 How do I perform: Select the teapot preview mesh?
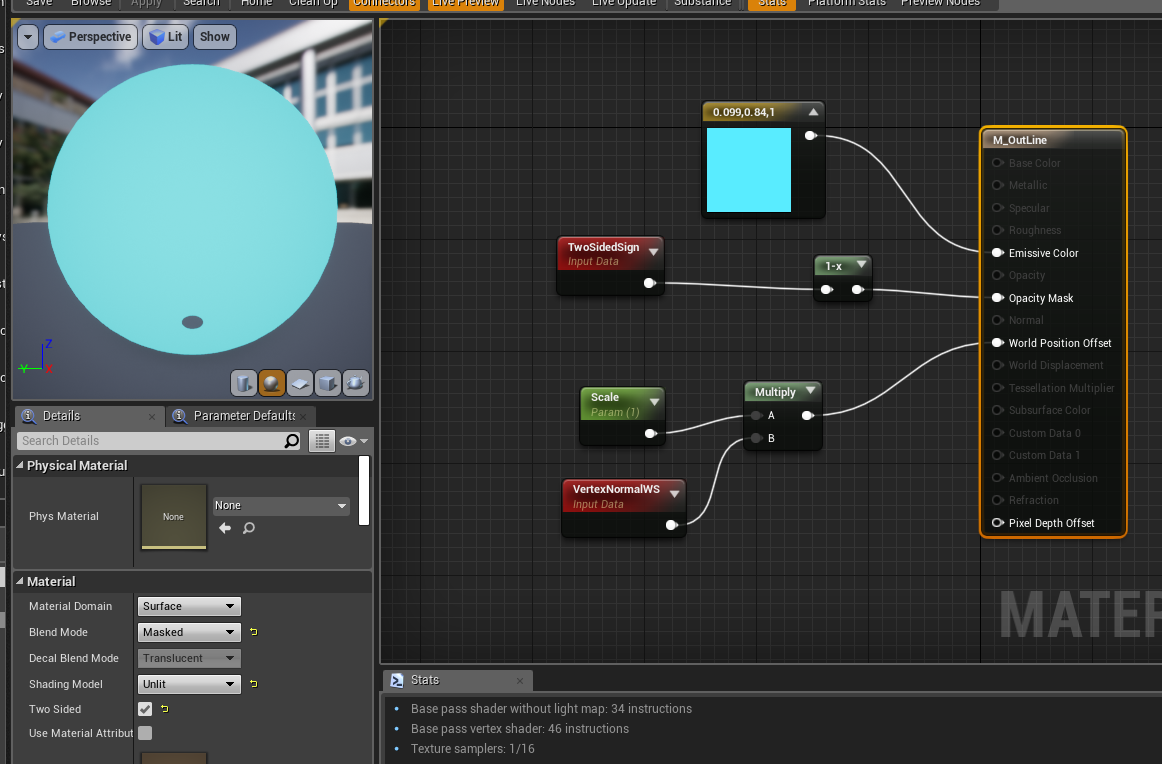tap(355, 383)
